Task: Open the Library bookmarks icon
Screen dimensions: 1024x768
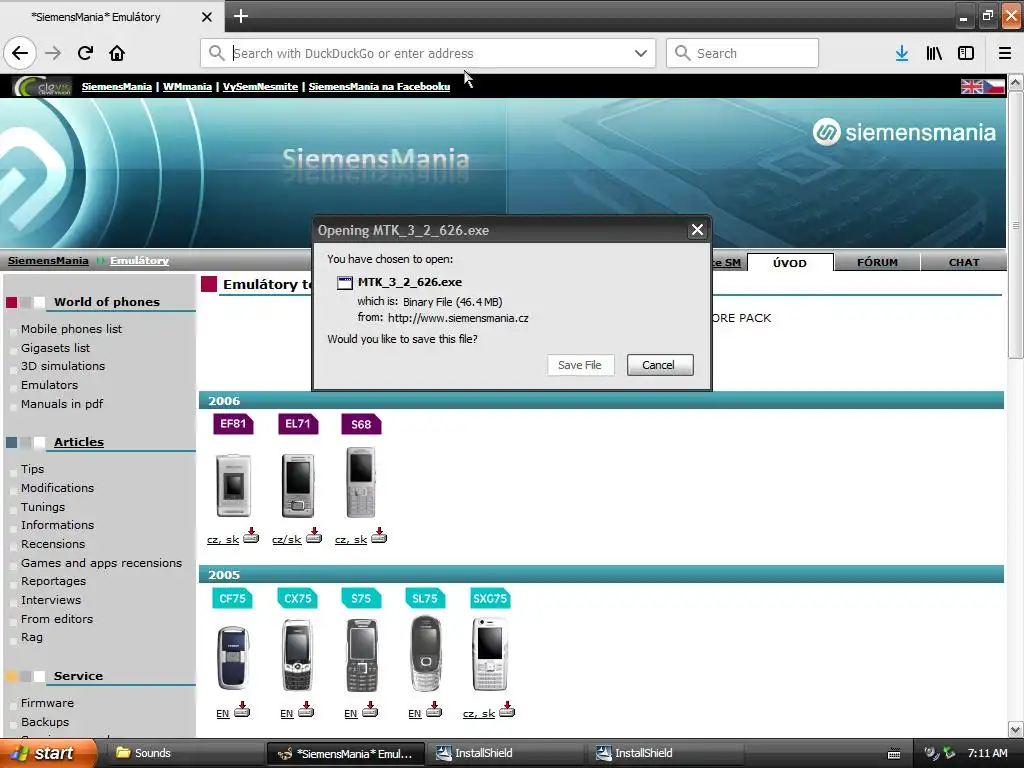Action: [x=934, y=53]
